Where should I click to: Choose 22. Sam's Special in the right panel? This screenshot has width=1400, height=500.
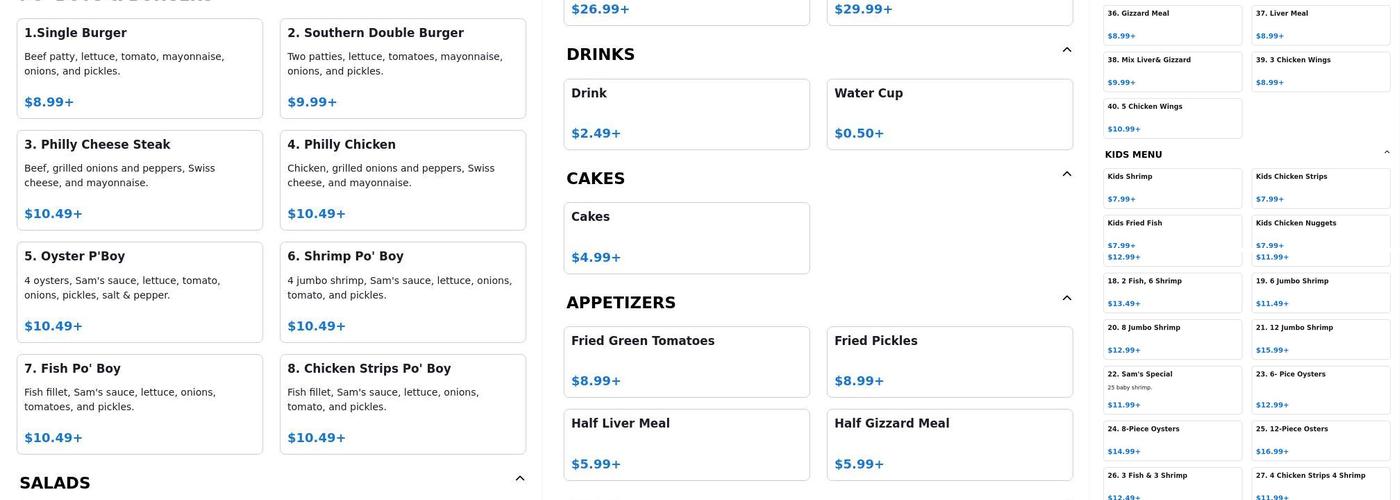(1172, 389)
